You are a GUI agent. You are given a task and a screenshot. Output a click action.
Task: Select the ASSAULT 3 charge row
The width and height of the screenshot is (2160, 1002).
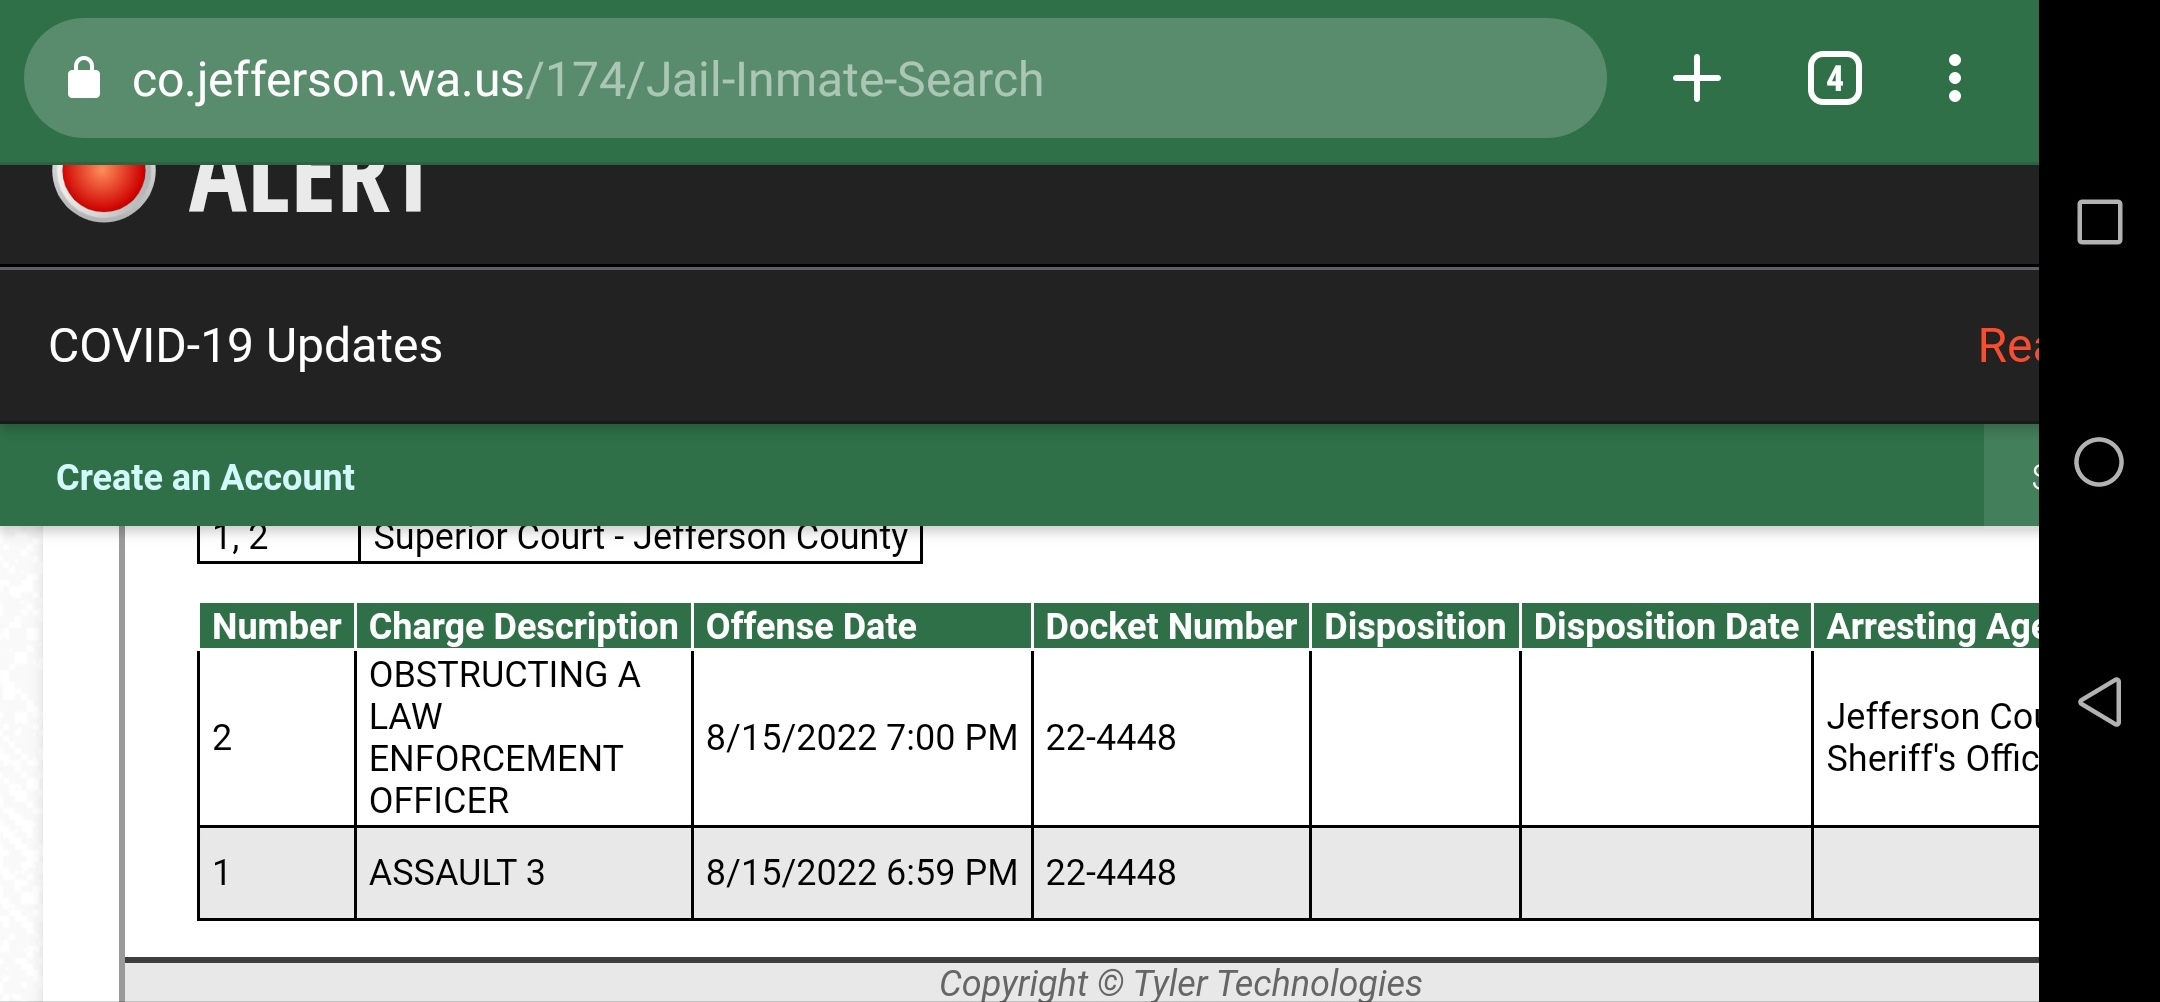(1118, 873)
